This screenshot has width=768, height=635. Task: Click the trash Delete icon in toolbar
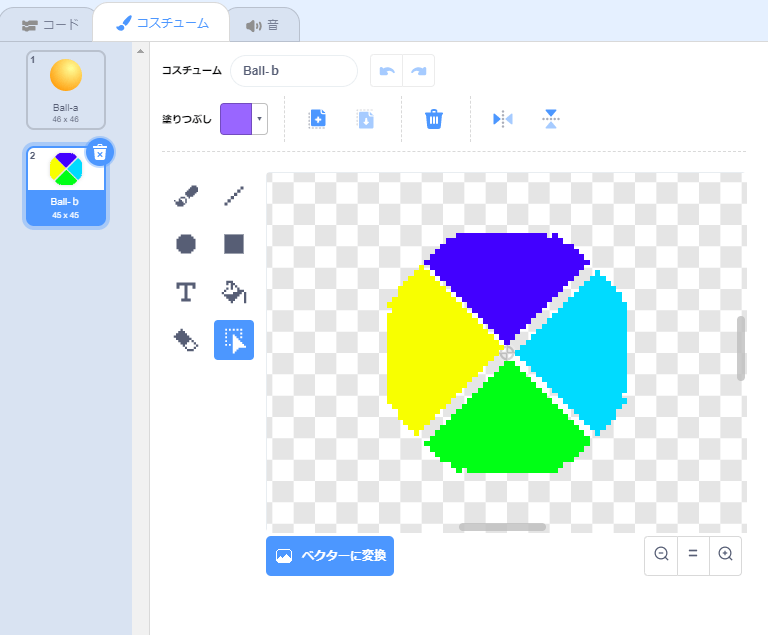[434, 119]
